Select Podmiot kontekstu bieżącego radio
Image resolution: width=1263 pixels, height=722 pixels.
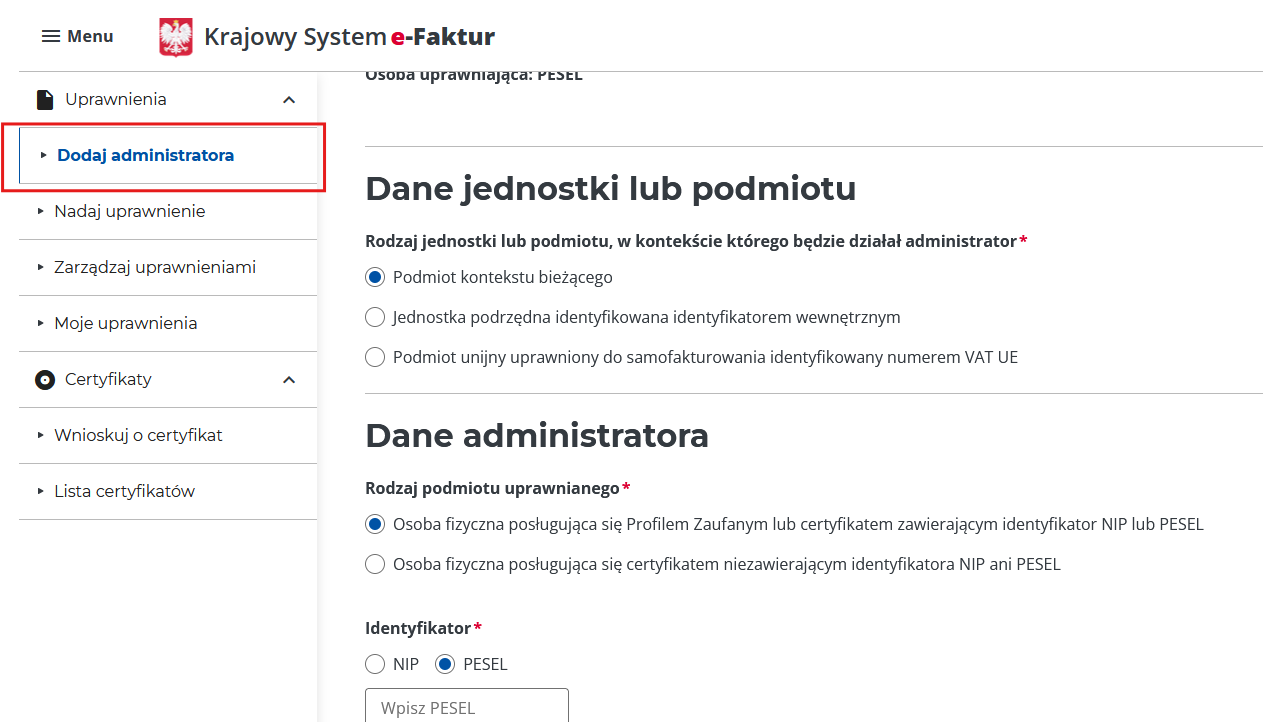pyautogui.click(x=375, y=277)
